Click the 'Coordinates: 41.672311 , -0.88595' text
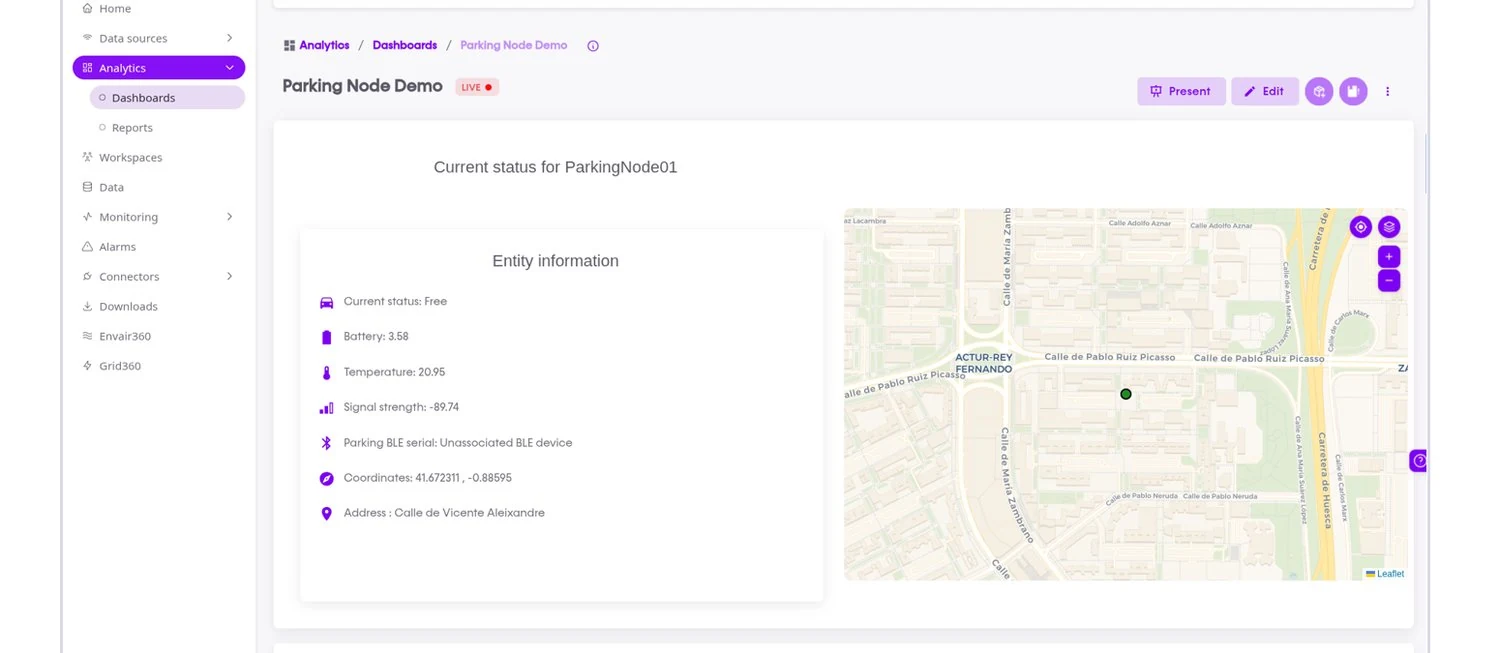Viewport: 1500px width, 653px height. [x=428, y=478]
